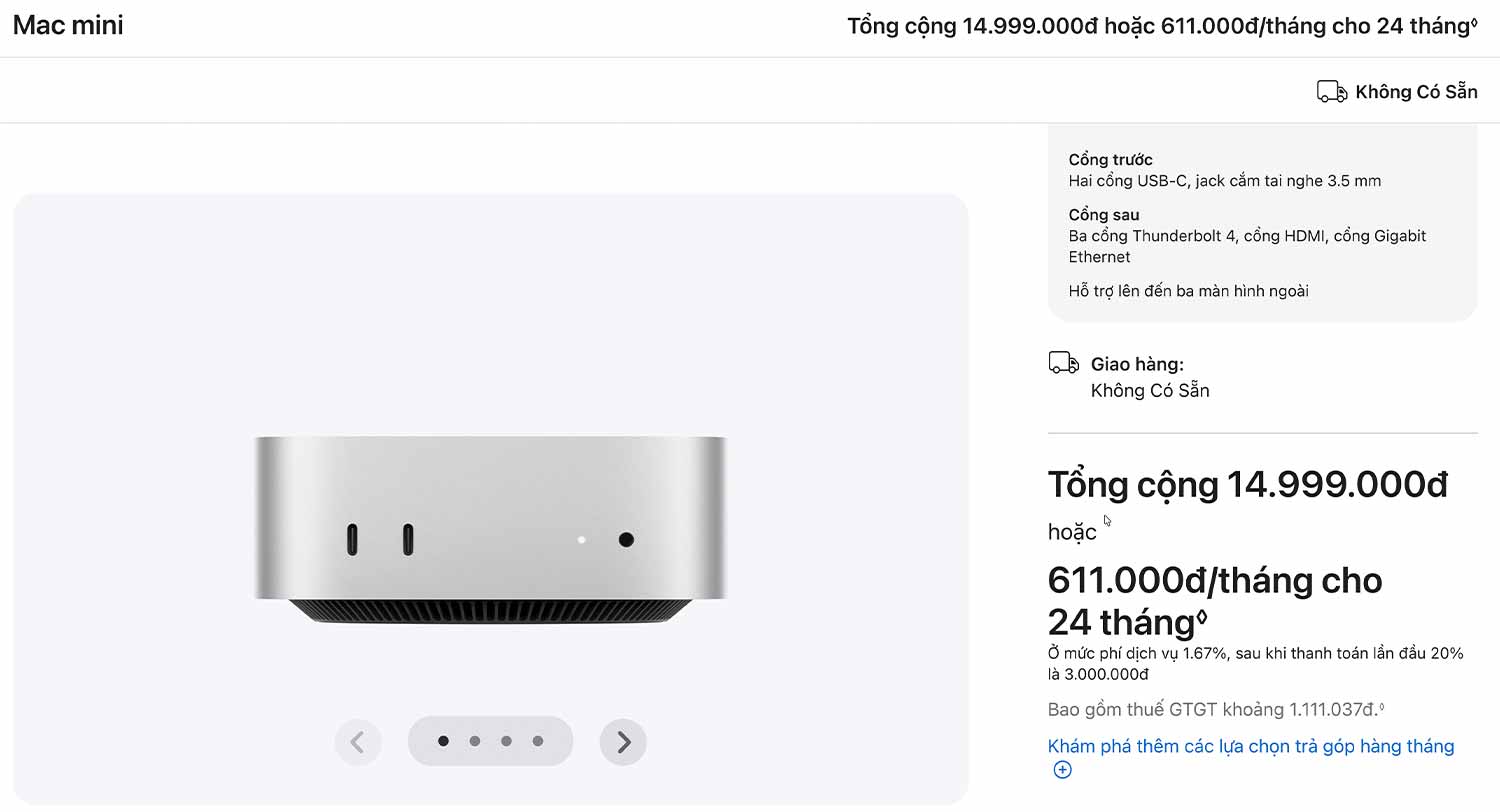The image size is (1500, 812).
Task: Click the next image arrow in gallery
Action: [x=623, y=742]
